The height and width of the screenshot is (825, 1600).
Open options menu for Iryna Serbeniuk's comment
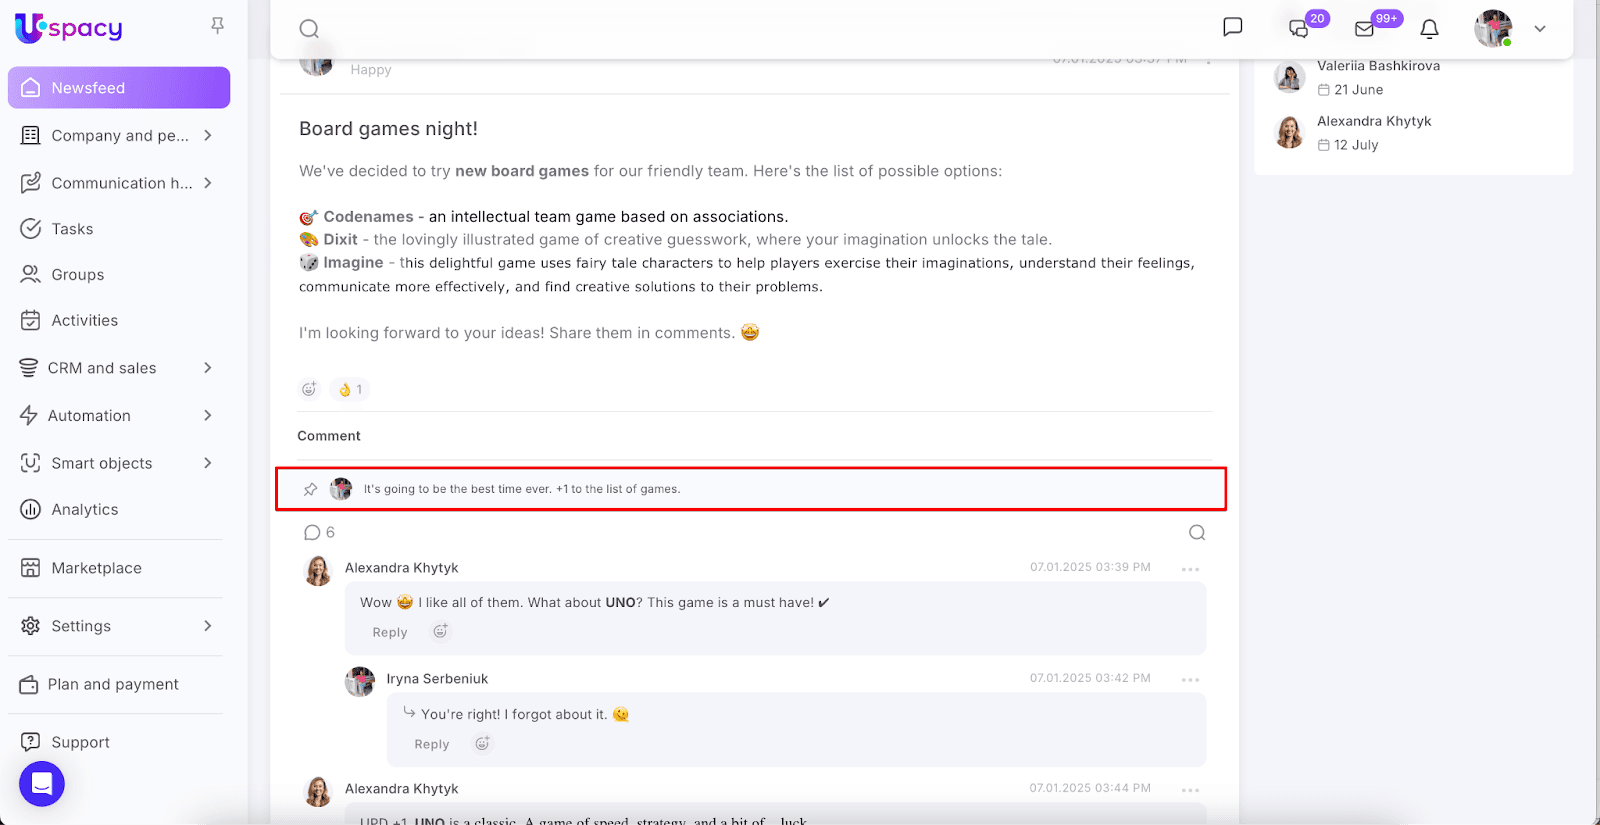pos(1190,680)
